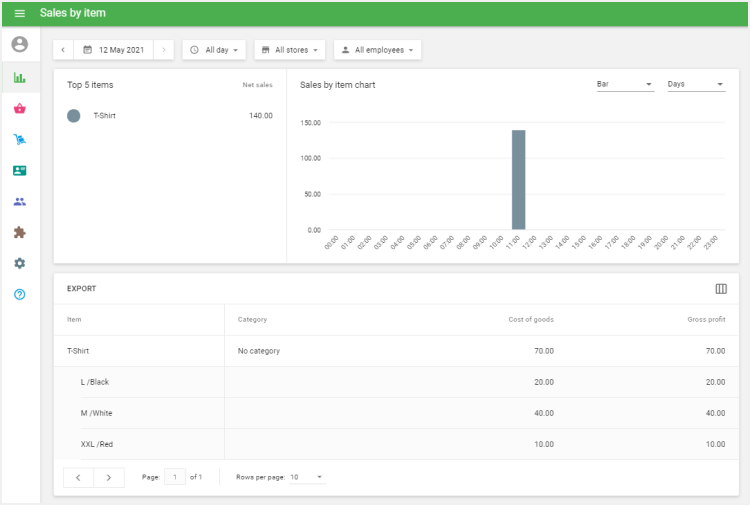Go to previous day using left arrow
The image size is (750, 505).
point(63,50)
